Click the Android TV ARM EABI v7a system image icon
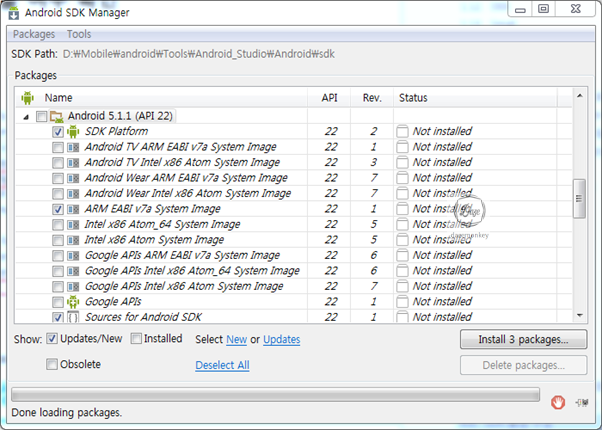The width and height of the screenshot is (602, 430). (73, 147)
